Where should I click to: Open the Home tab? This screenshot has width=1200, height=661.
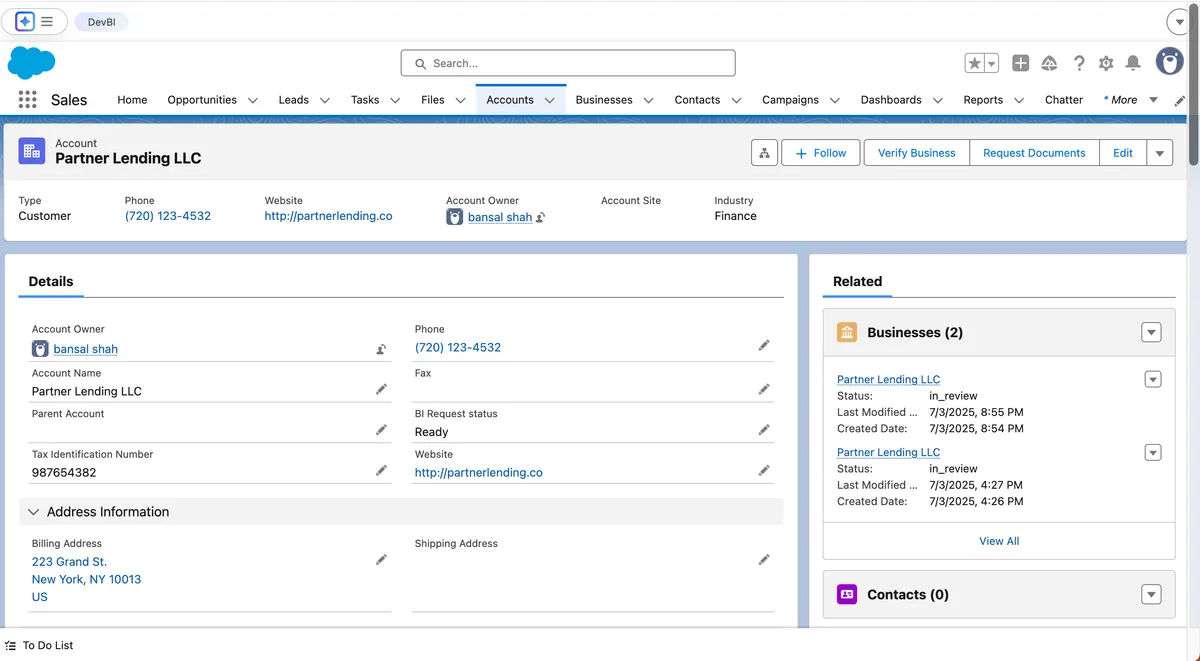point(132,100)
